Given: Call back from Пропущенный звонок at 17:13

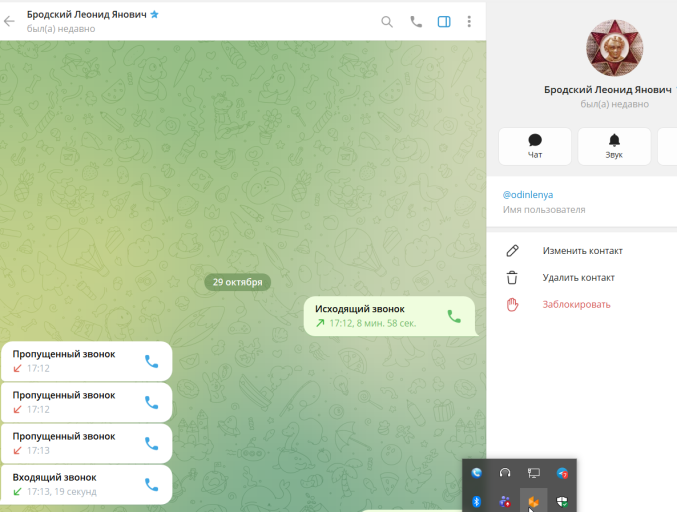Looking at the screenshot, I should (151, 443).
